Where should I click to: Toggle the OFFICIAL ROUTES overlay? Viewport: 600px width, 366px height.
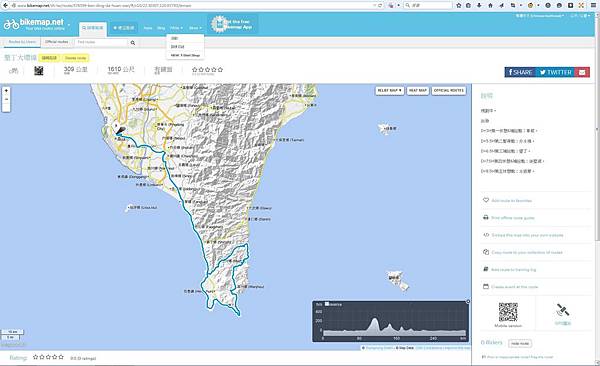click(449, 91)
